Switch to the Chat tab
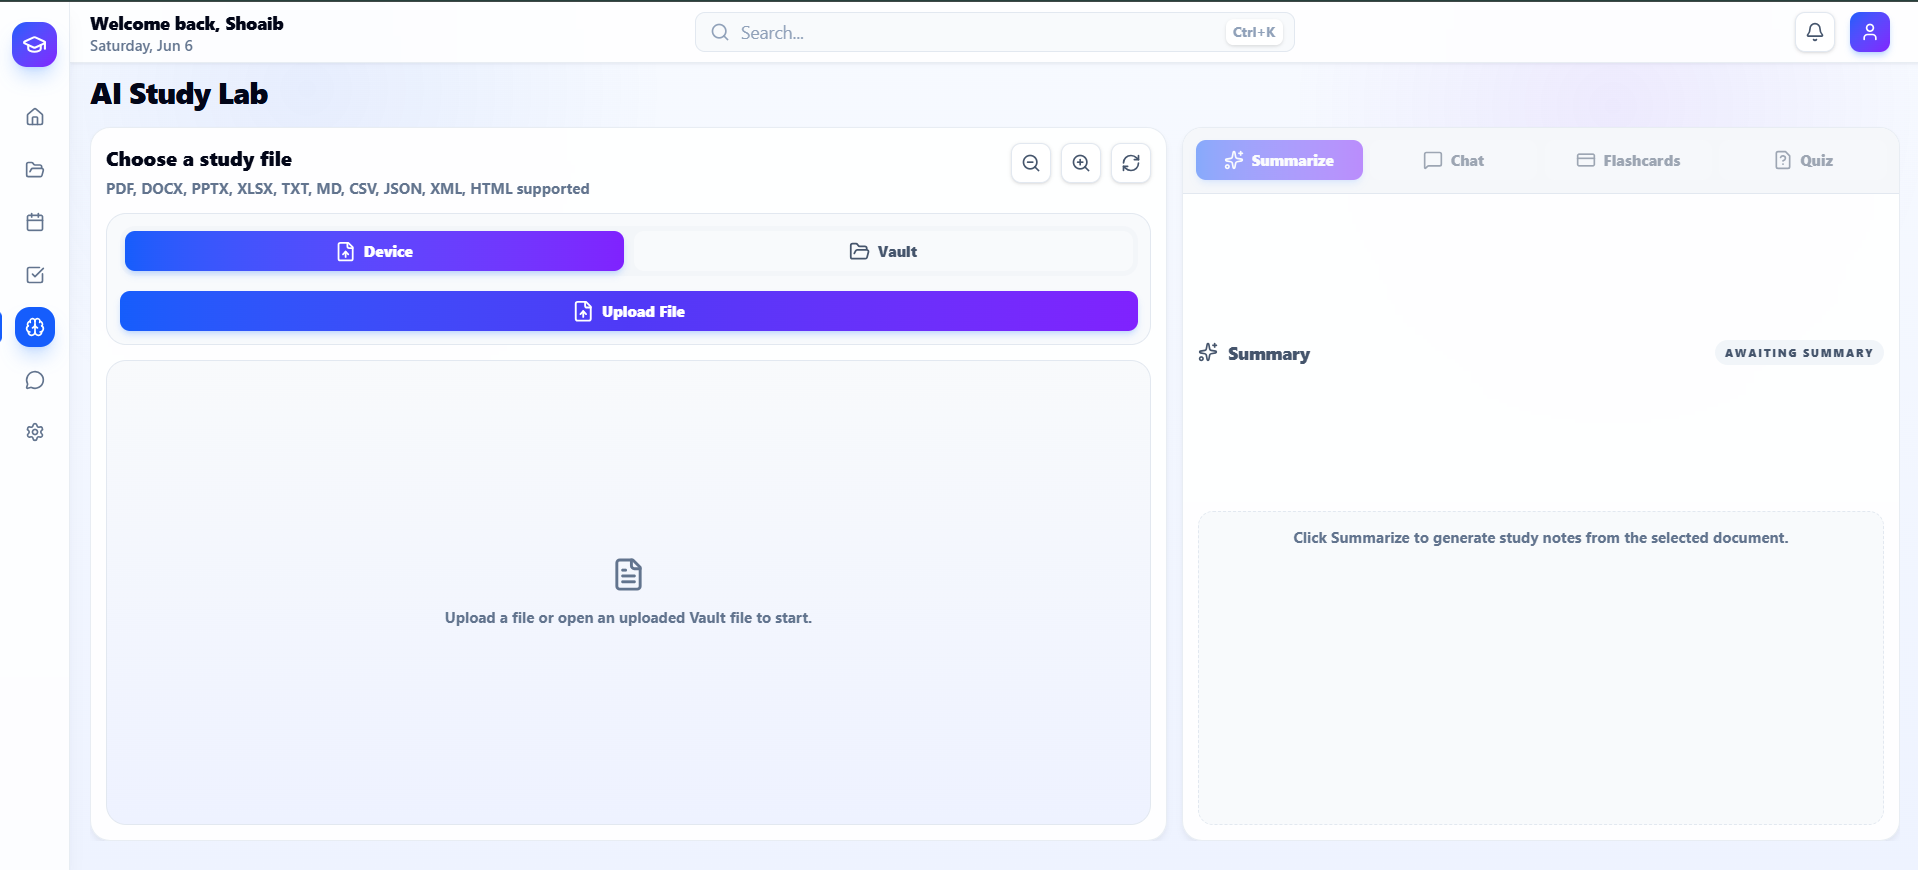Image resolution: width=1918 pixels, height=870 pixels. 1454,160
